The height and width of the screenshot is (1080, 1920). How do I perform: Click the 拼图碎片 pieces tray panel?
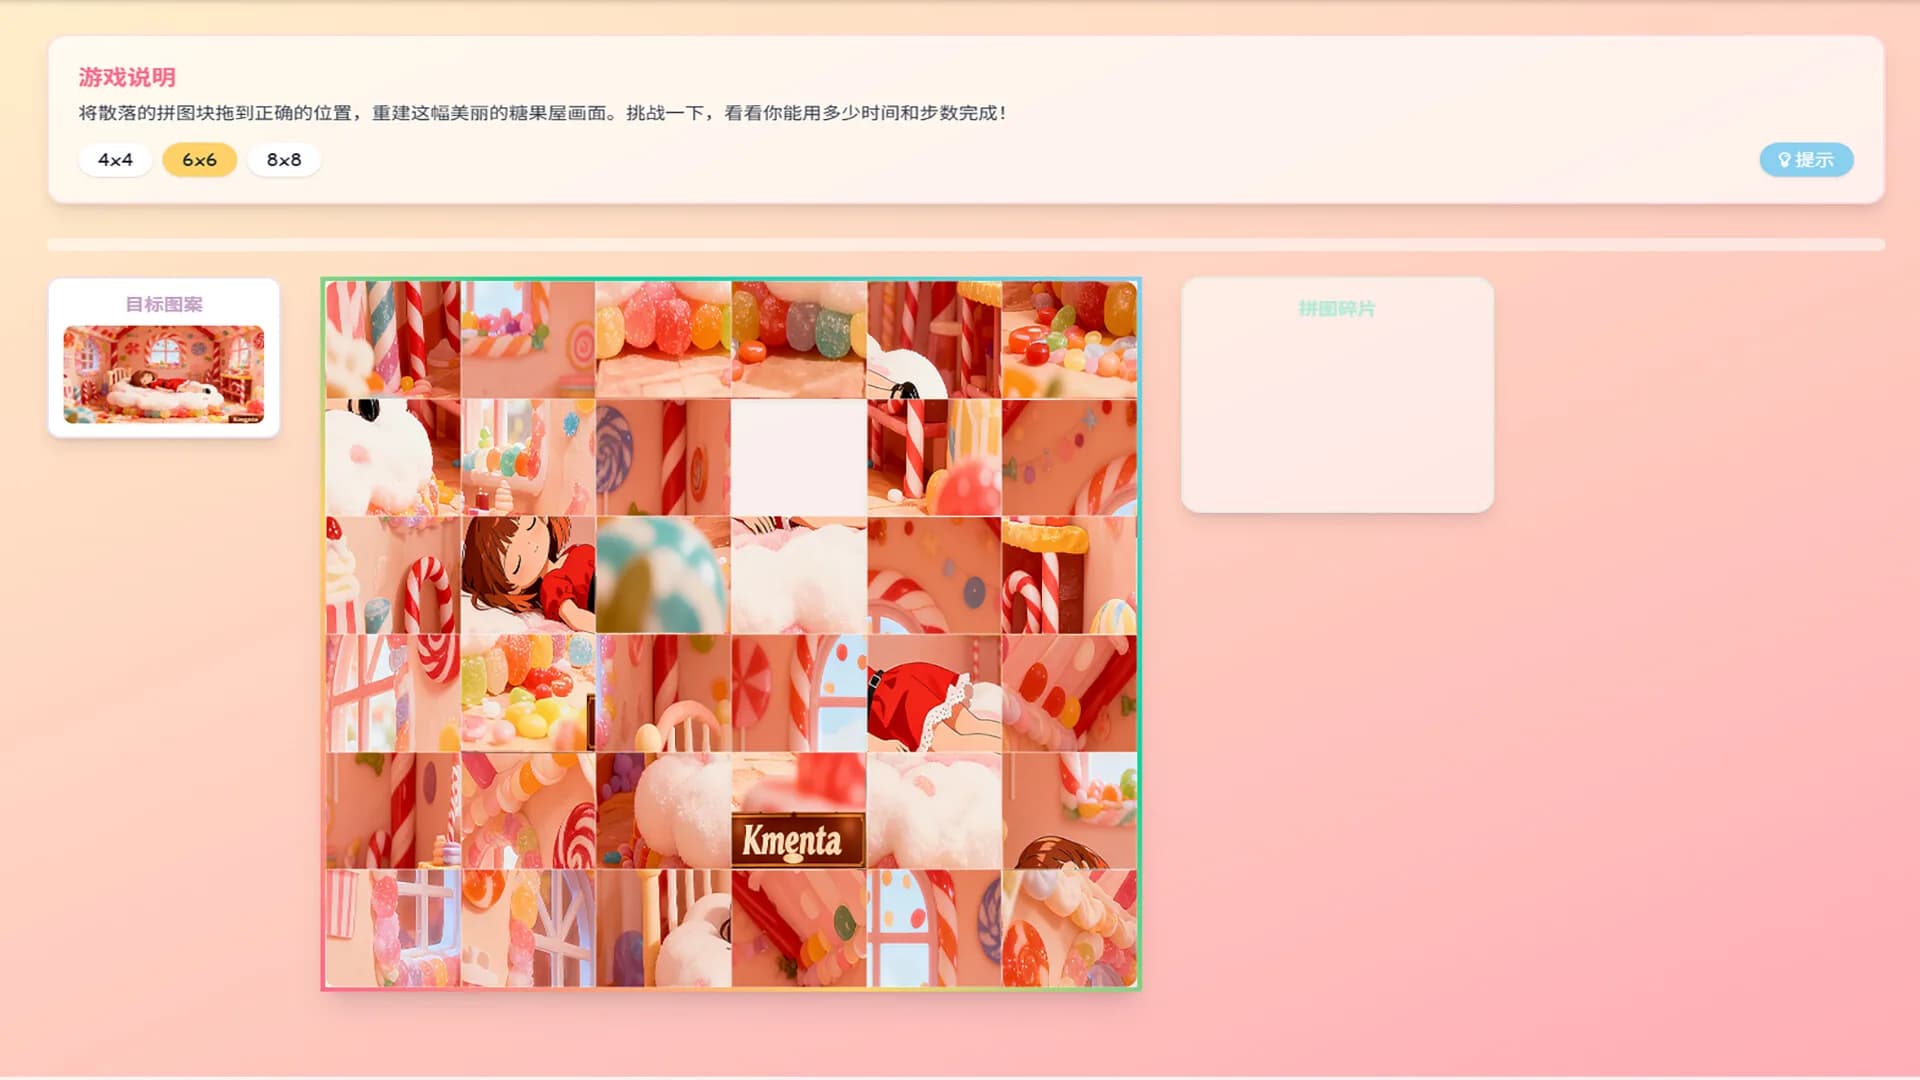(x=1337, y=395)
